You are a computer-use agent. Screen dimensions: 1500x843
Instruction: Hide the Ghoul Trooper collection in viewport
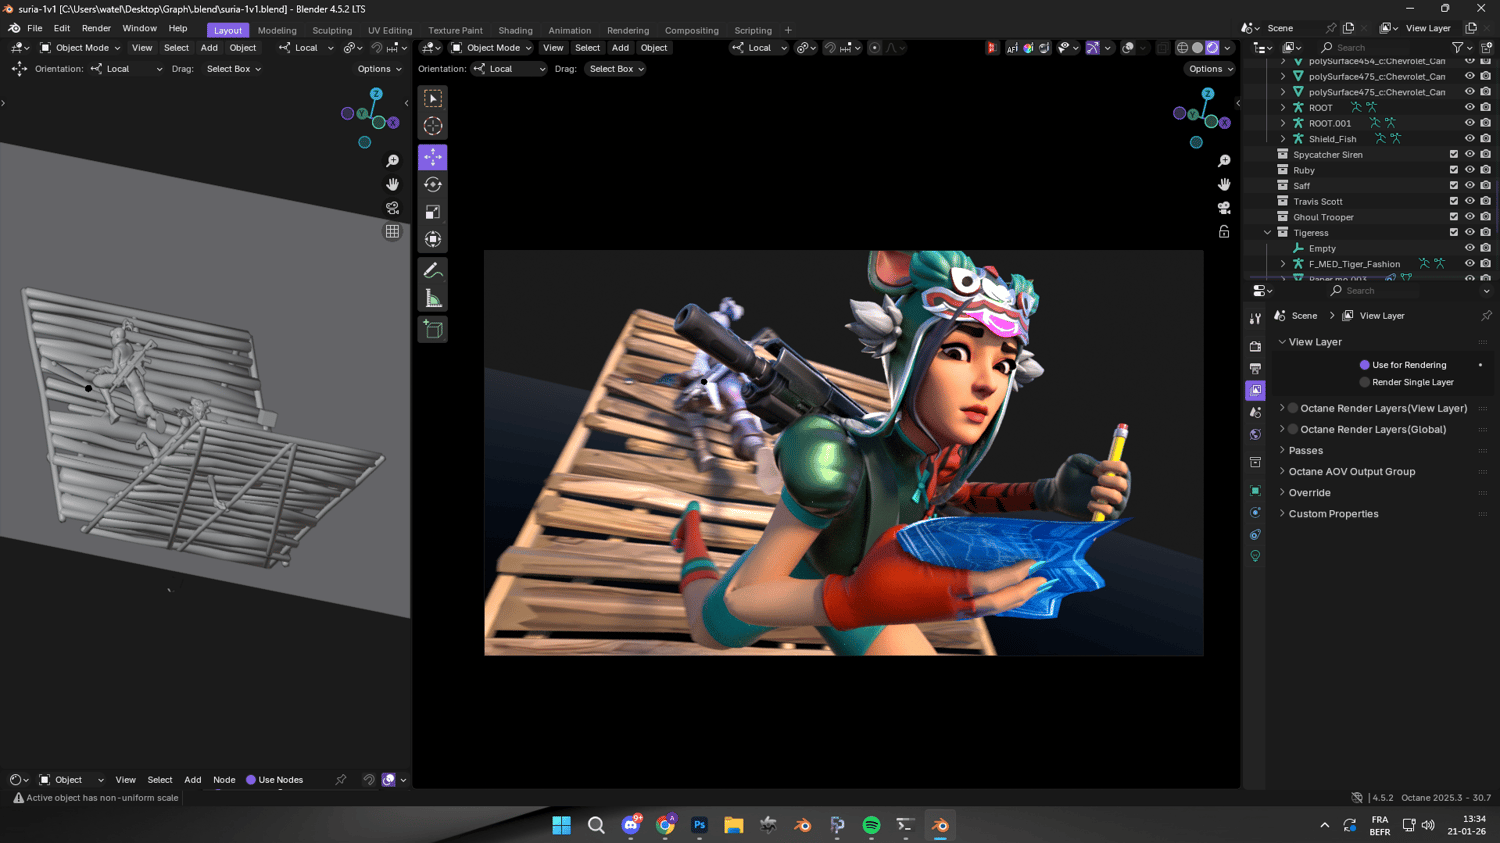tap(1470, 216)
